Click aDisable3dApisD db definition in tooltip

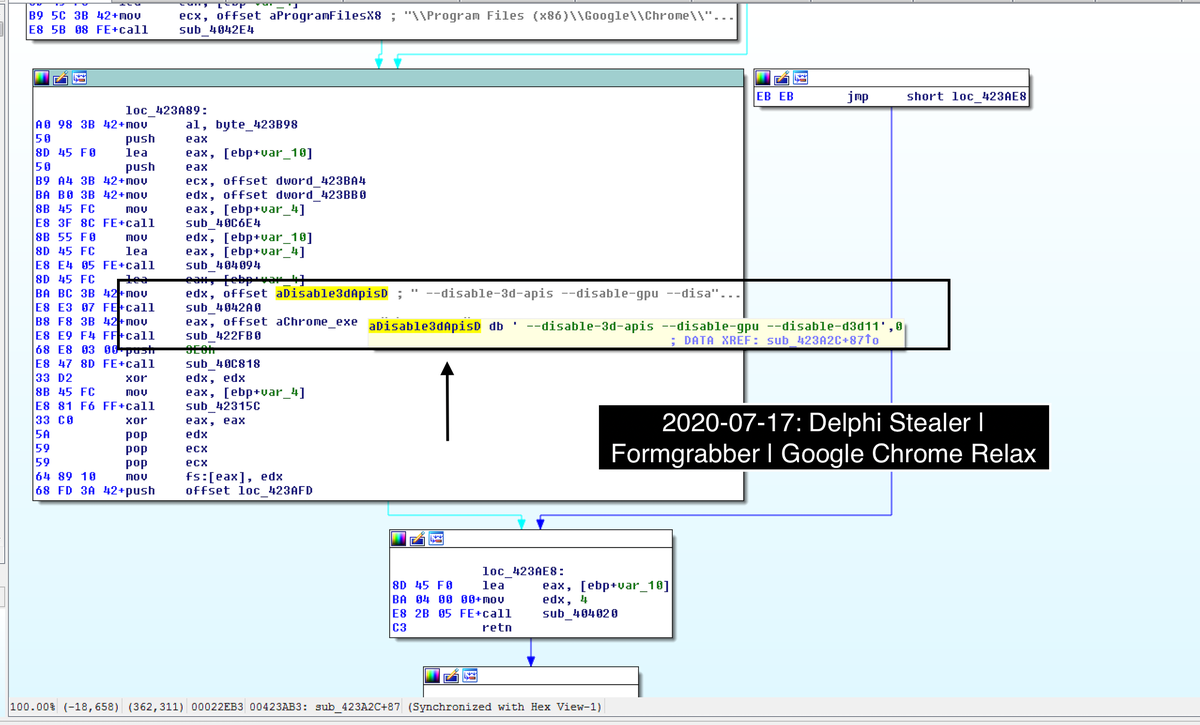tap(635, 327)
